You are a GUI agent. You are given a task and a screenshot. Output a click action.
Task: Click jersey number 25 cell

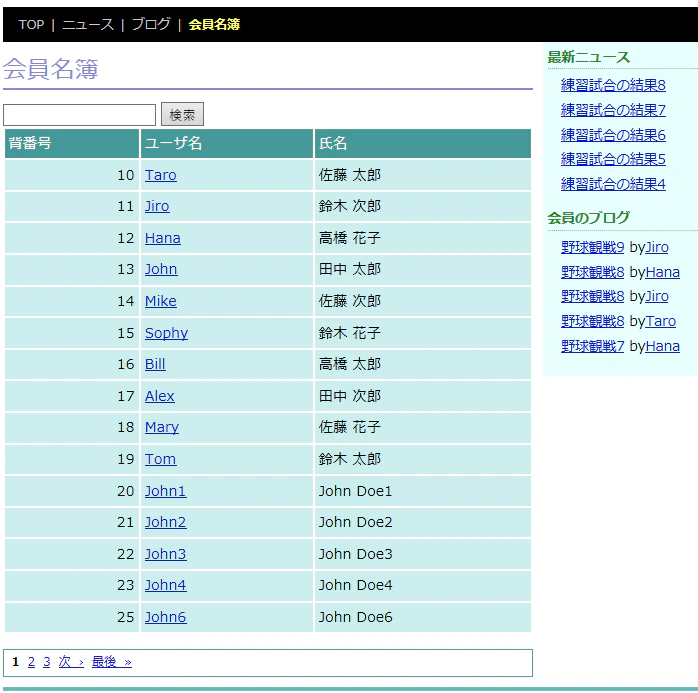coord(72,617)
